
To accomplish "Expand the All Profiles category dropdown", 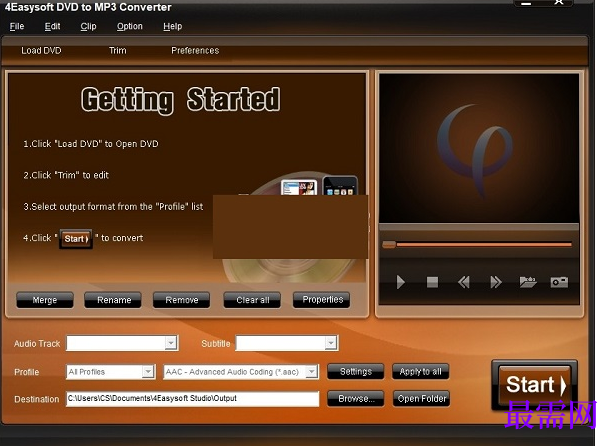I will [148, 372].
